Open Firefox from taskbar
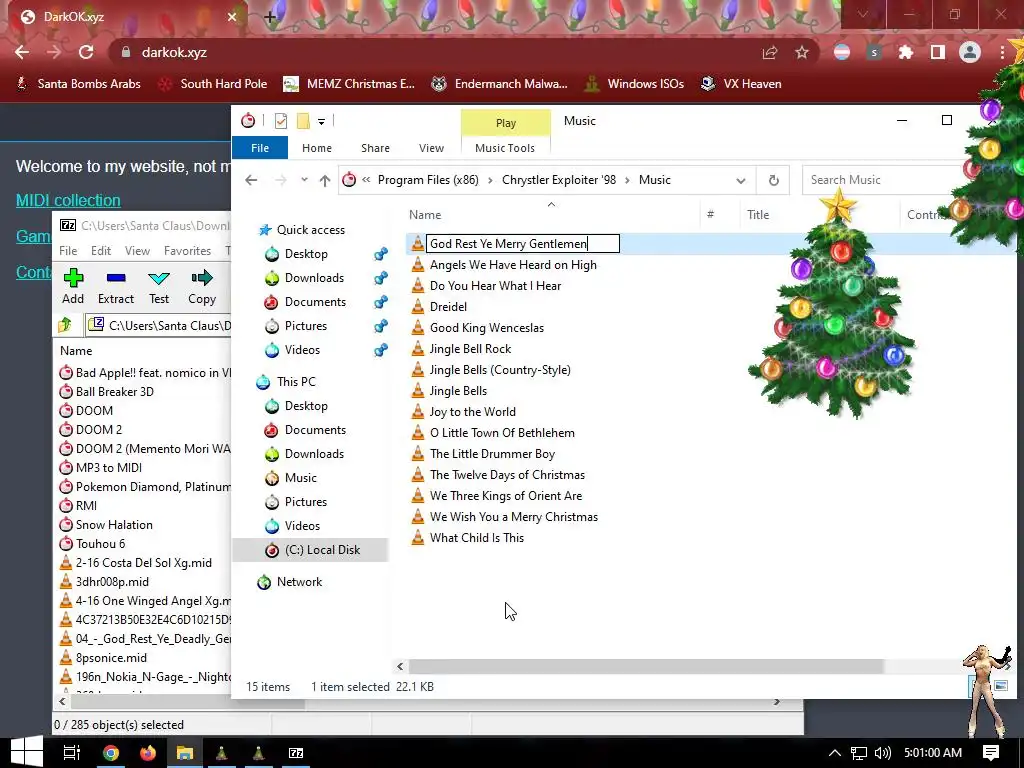 (148, 752)
